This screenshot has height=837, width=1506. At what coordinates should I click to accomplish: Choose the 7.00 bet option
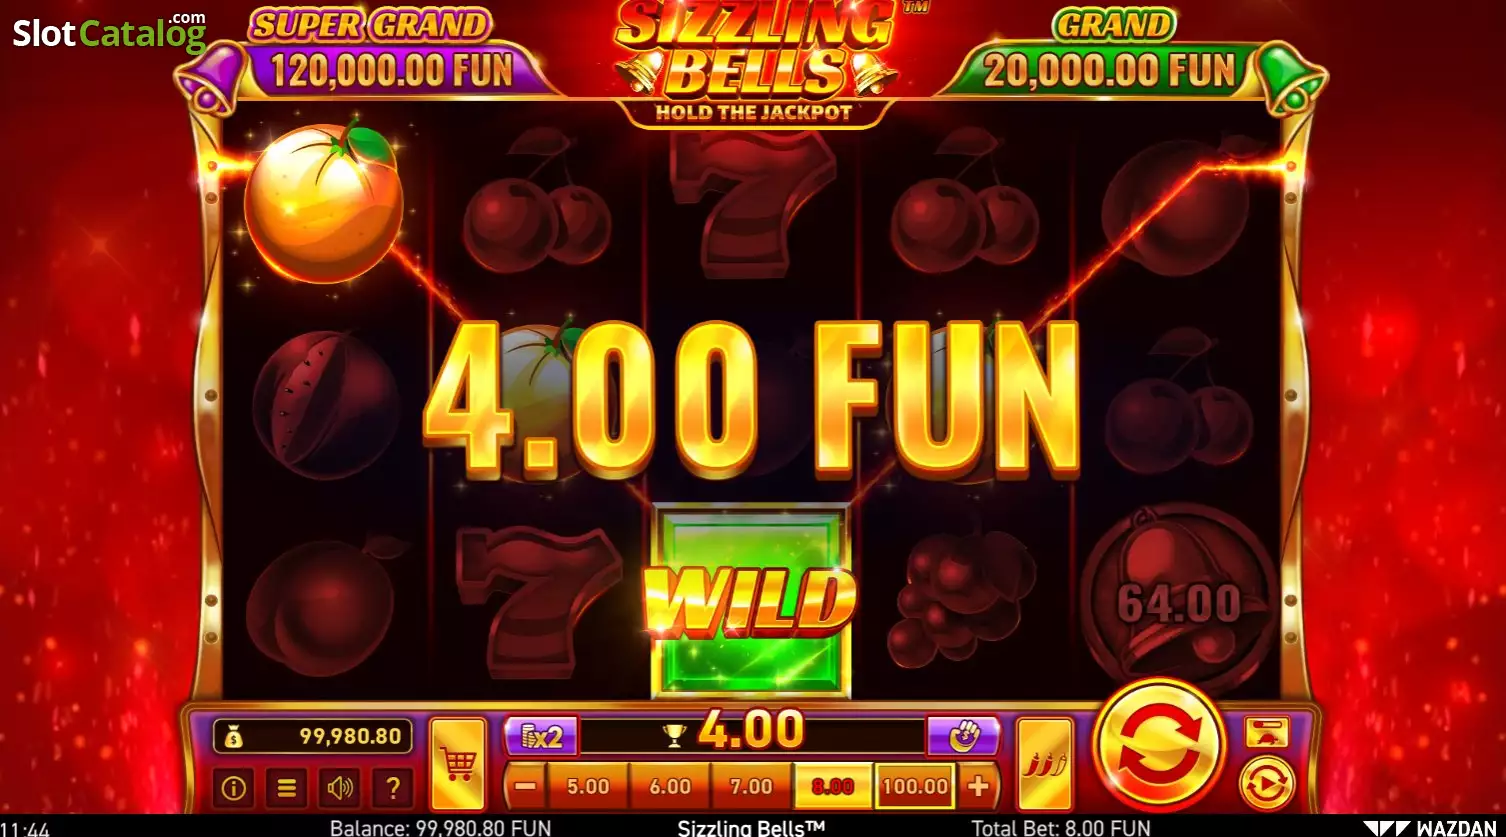[x=751, y=787]
